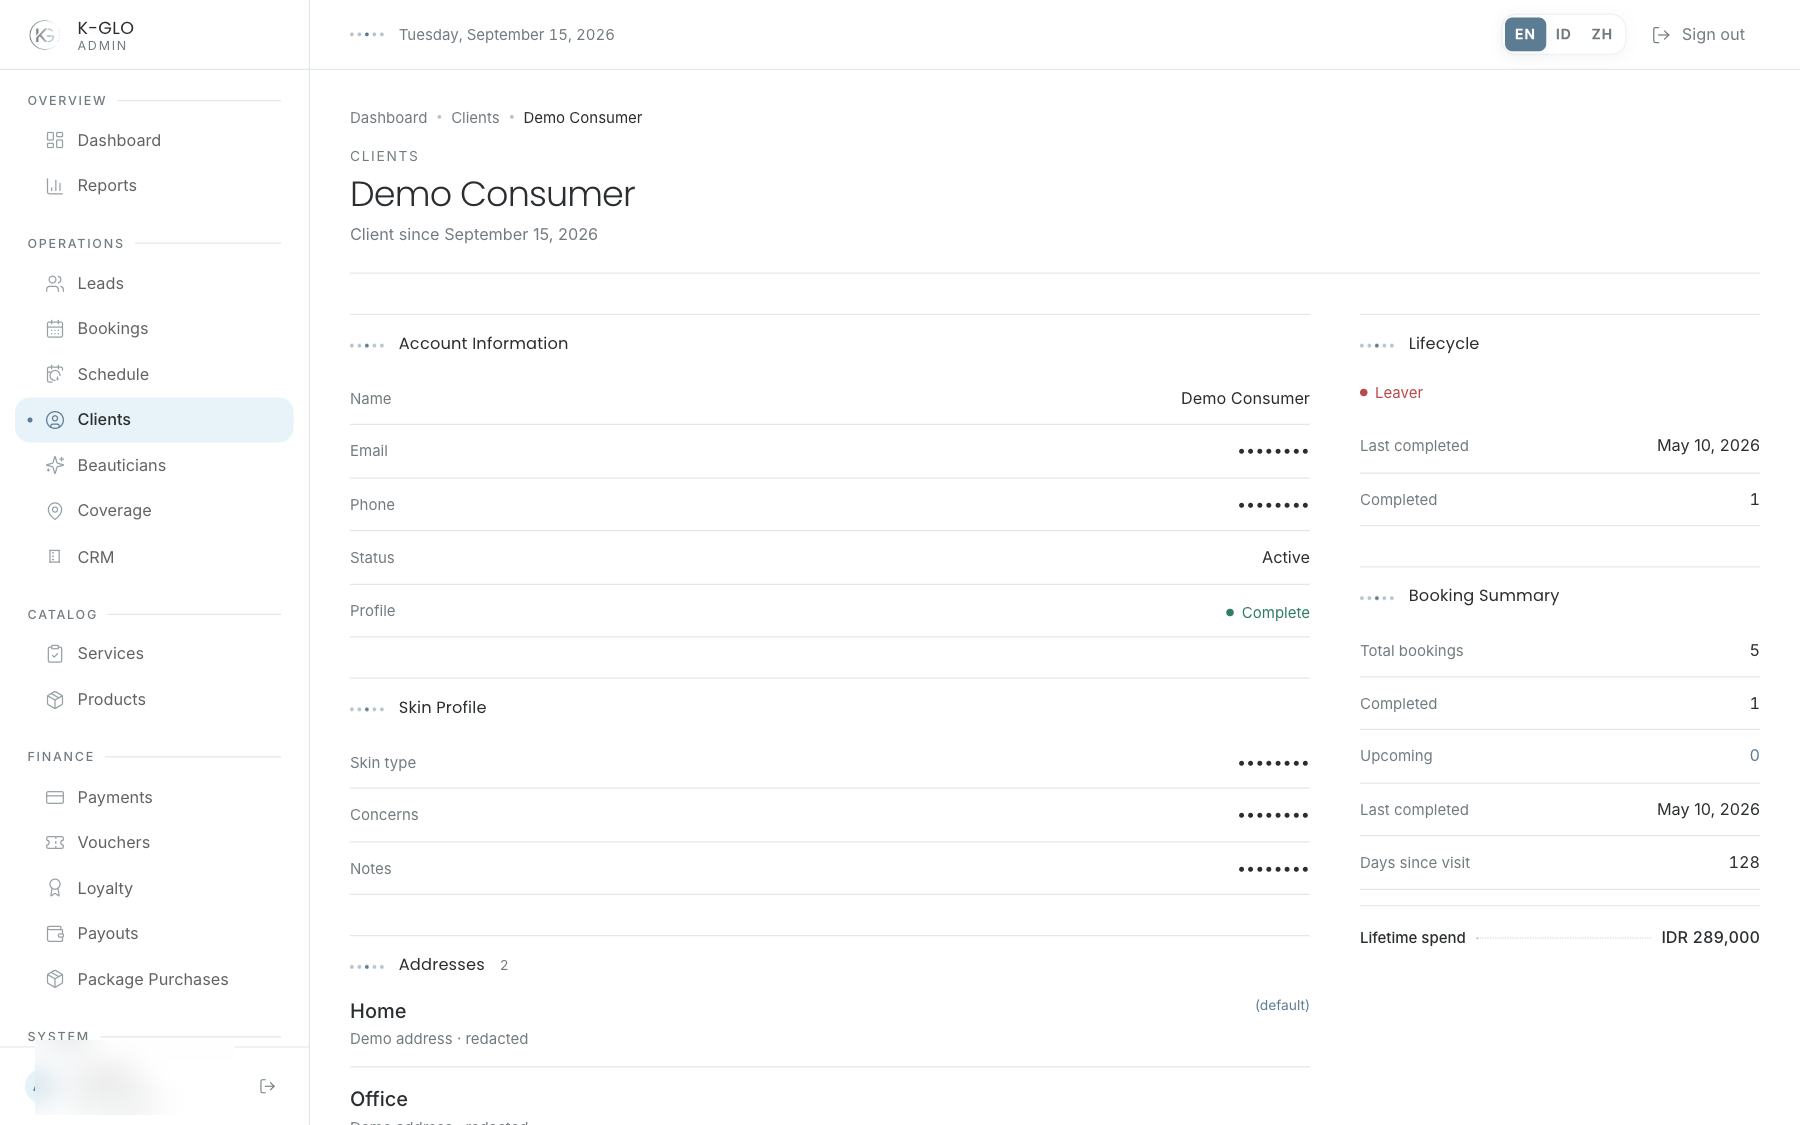
Task: Click the Upcoming bookings count value
Action: coord(1754,756)
